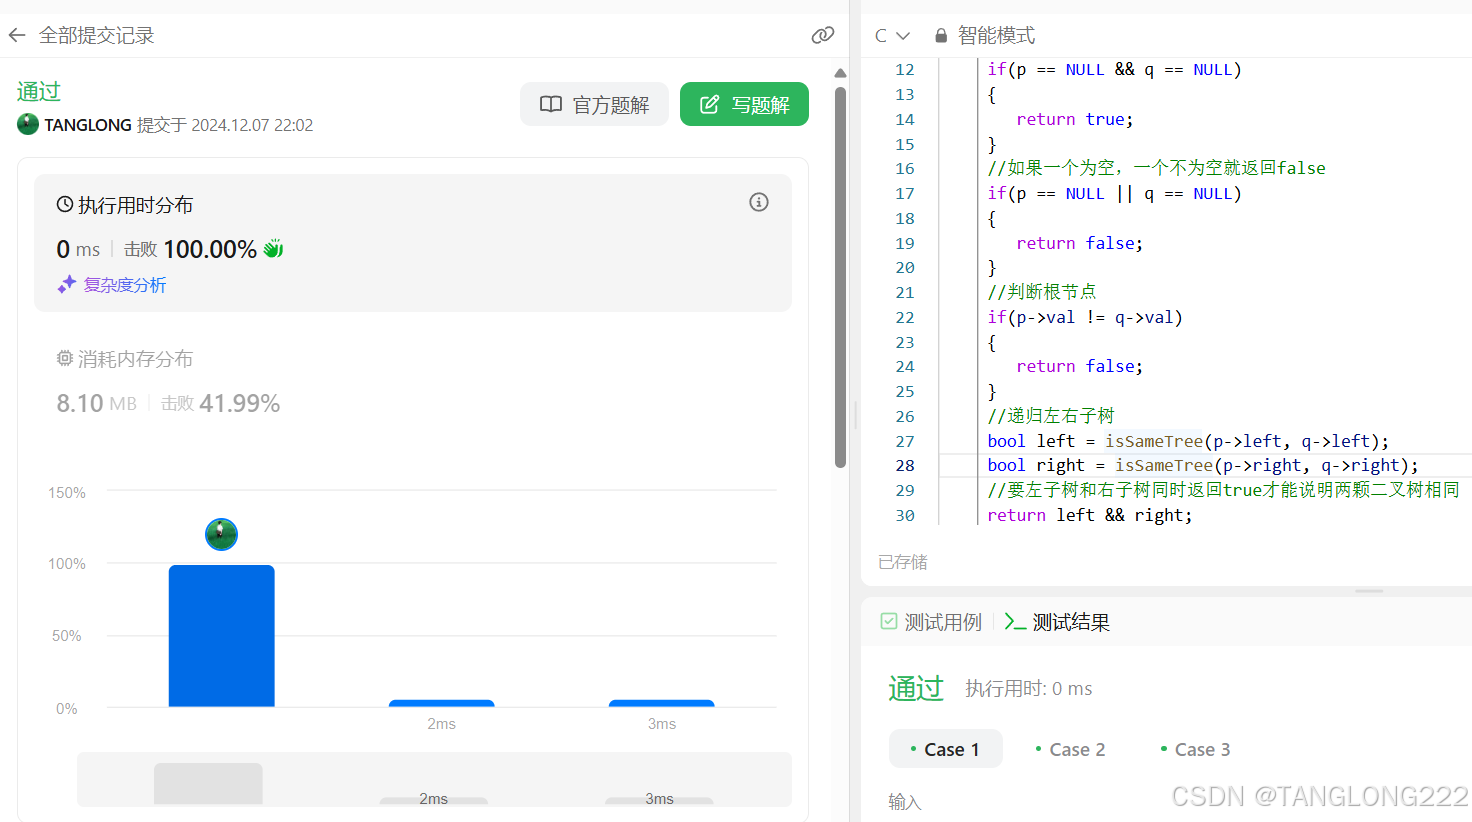Viewport: 1472px width, 822px height.
Task: Click line number 12 in the gutter
Action: coord(904,69)
